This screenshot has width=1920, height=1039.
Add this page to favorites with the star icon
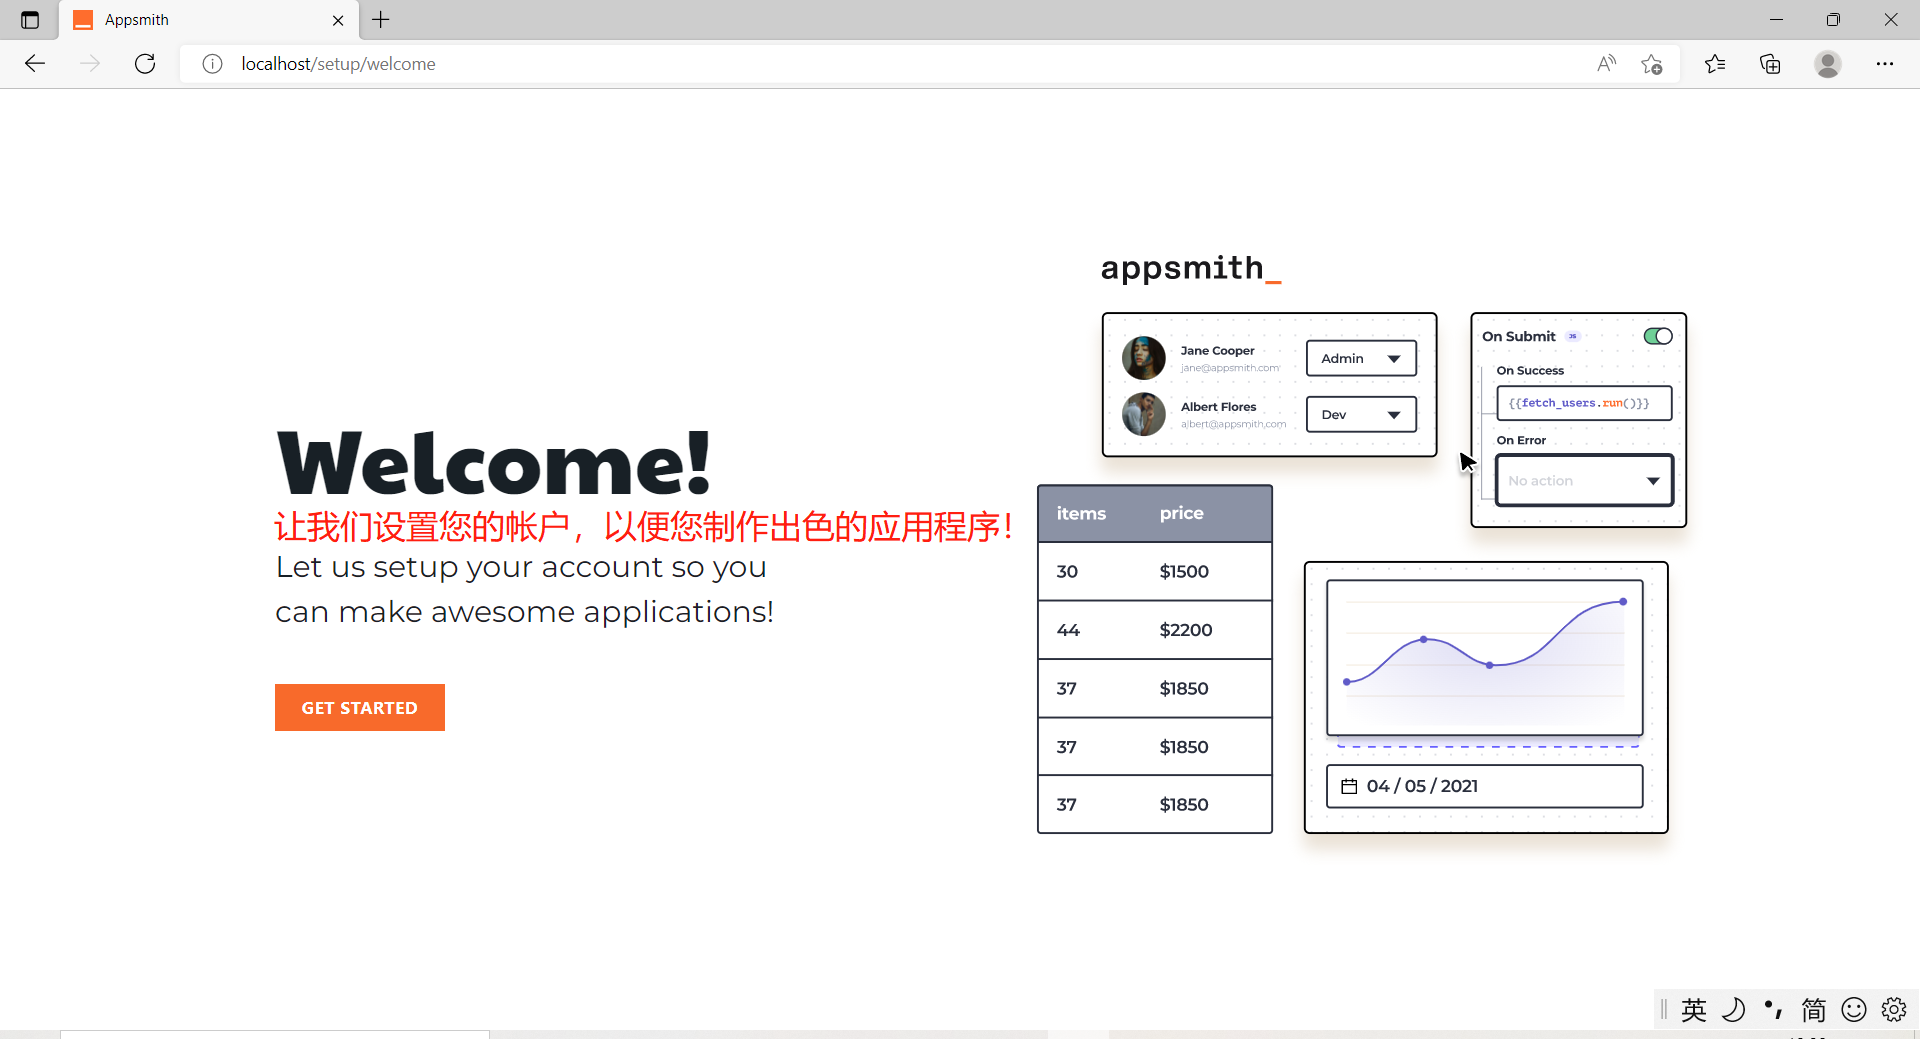1651,64
